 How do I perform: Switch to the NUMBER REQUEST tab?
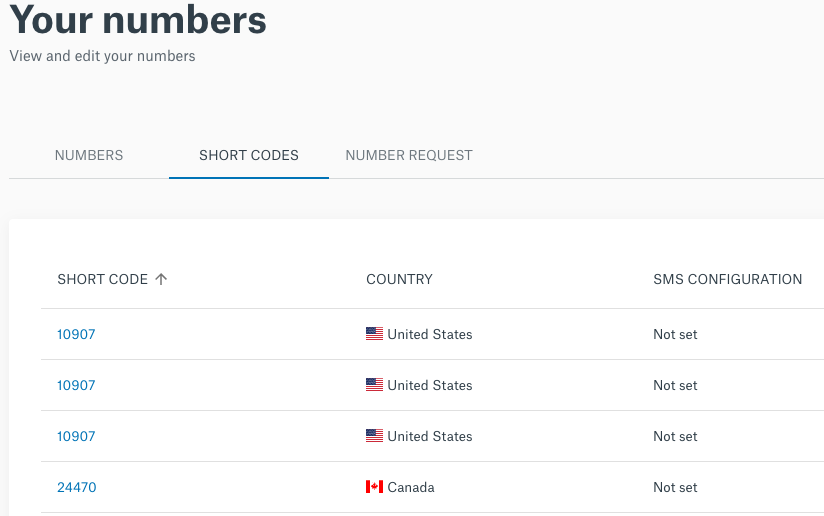pyautogui.click(x=409, y=155)
